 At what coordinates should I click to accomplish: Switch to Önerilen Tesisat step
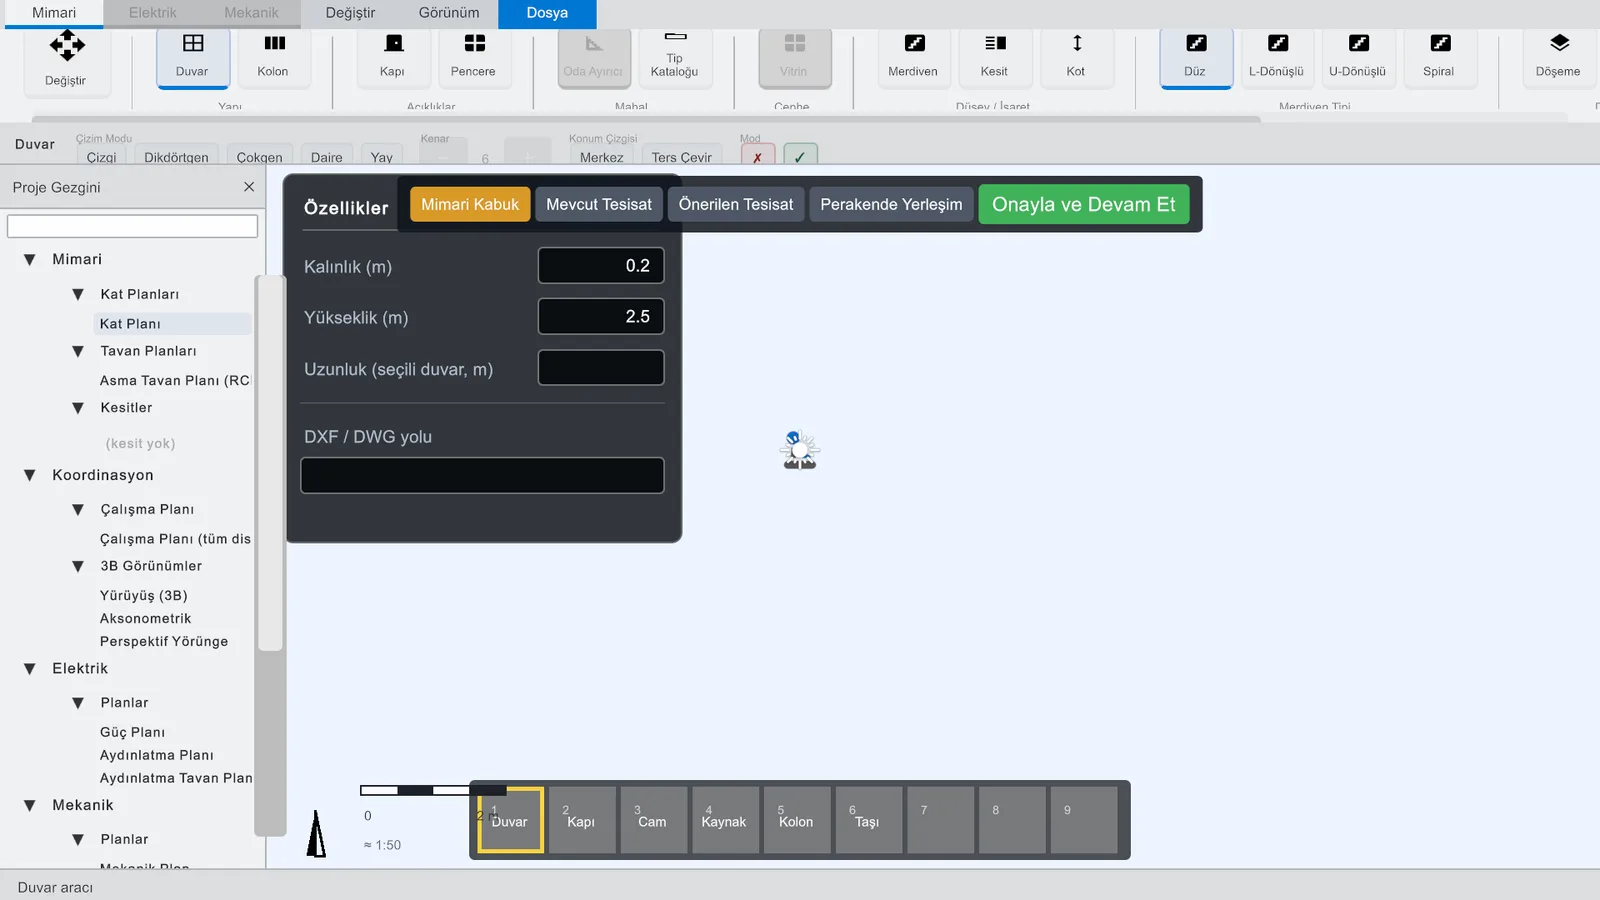point(736,204)
